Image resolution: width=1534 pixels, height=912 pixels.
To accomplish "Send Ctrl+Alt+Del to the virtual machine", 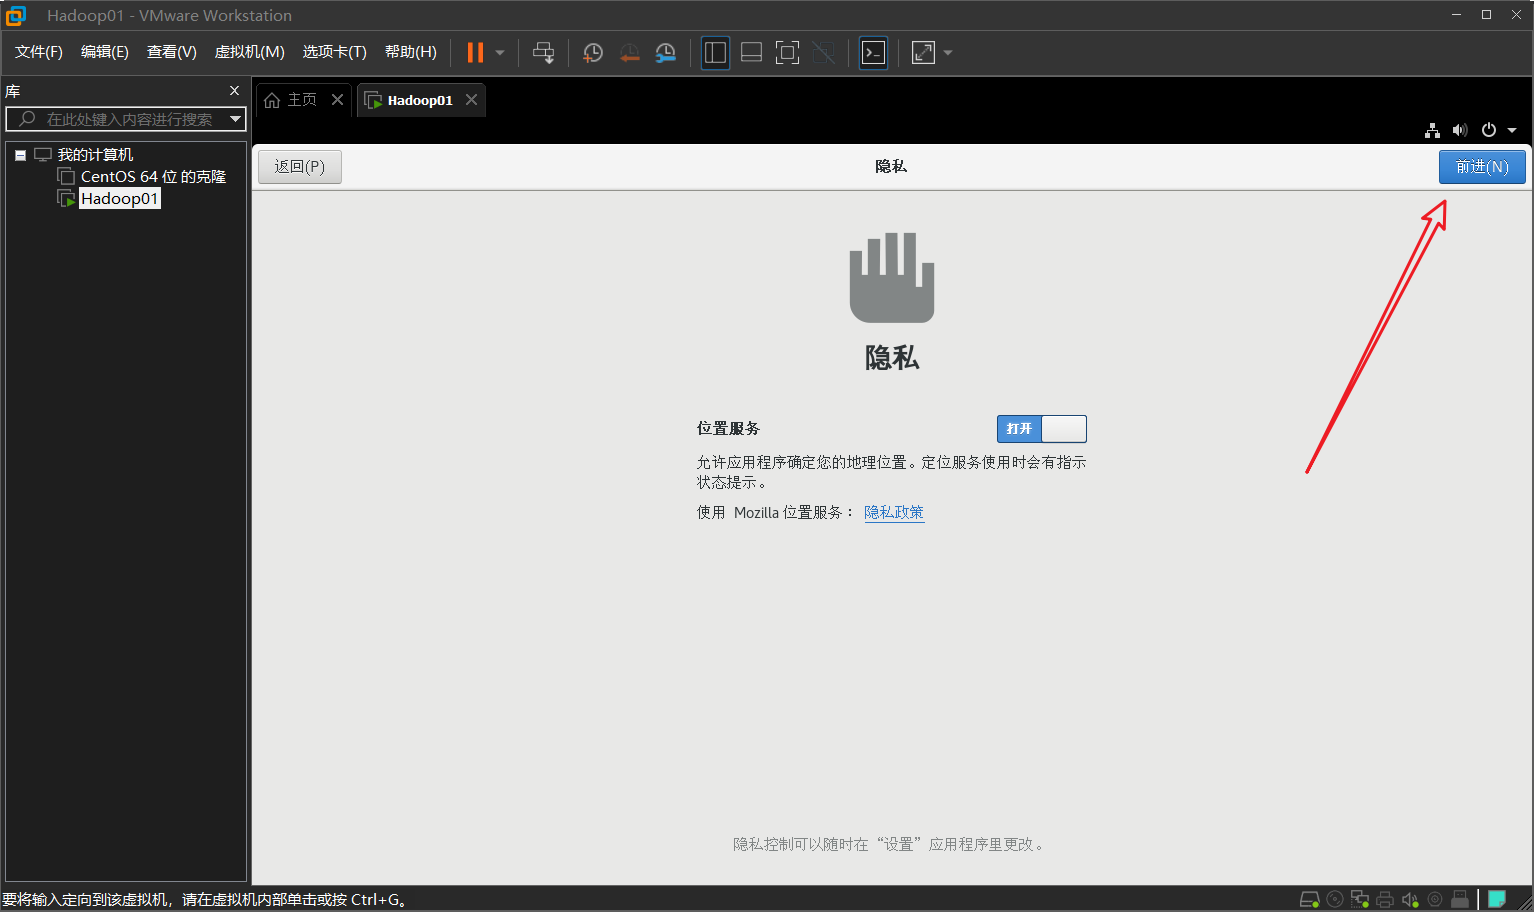I will 543,53.
